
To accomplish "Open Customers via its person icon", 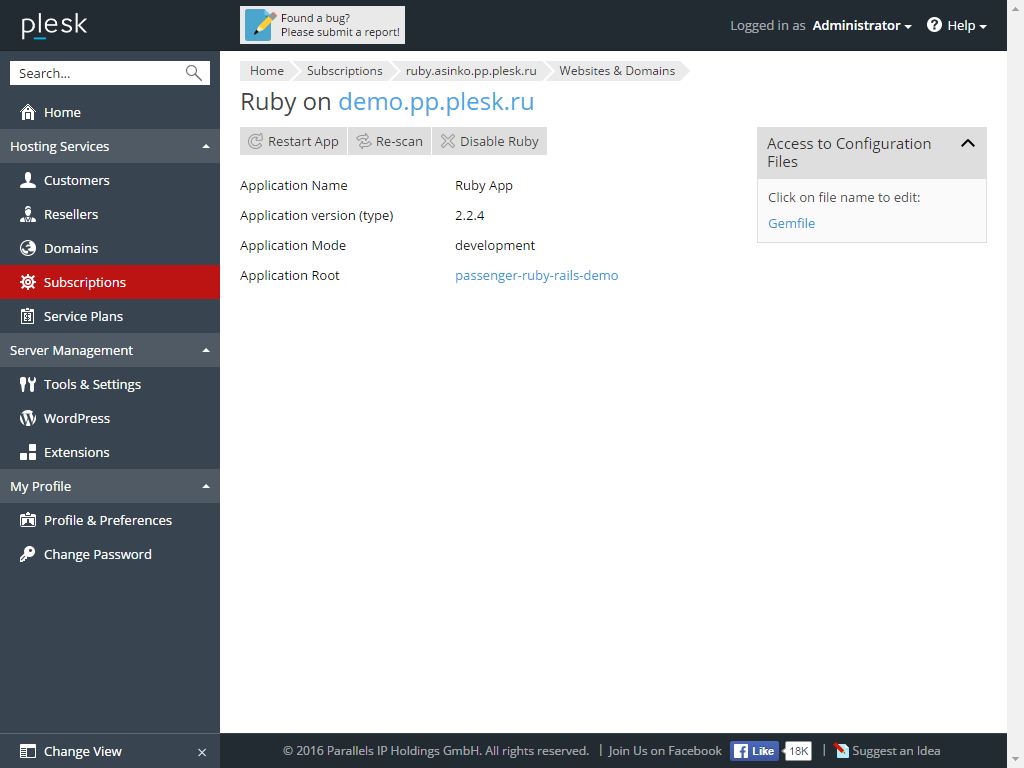I will [28, 180].
